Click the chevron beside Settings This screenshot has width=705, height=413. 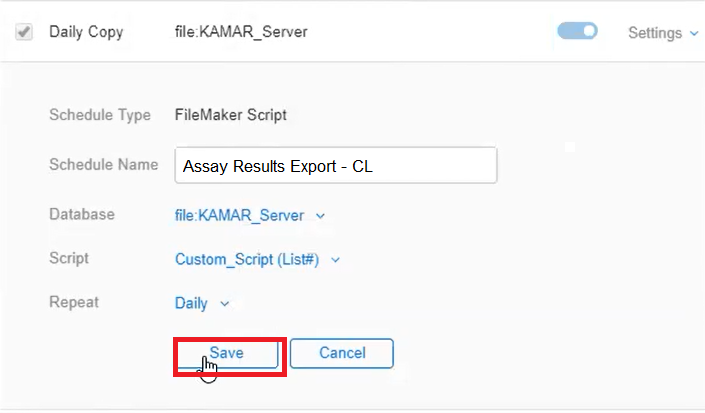694,33
